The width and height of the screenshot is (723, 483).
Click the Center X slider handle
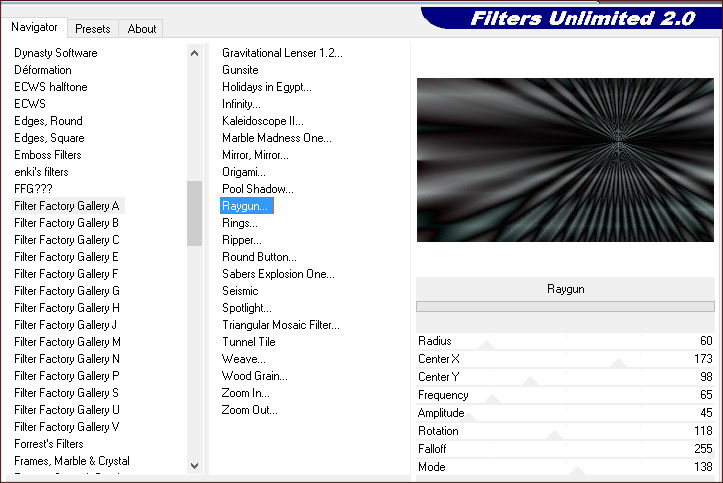[x=618, y=364]
